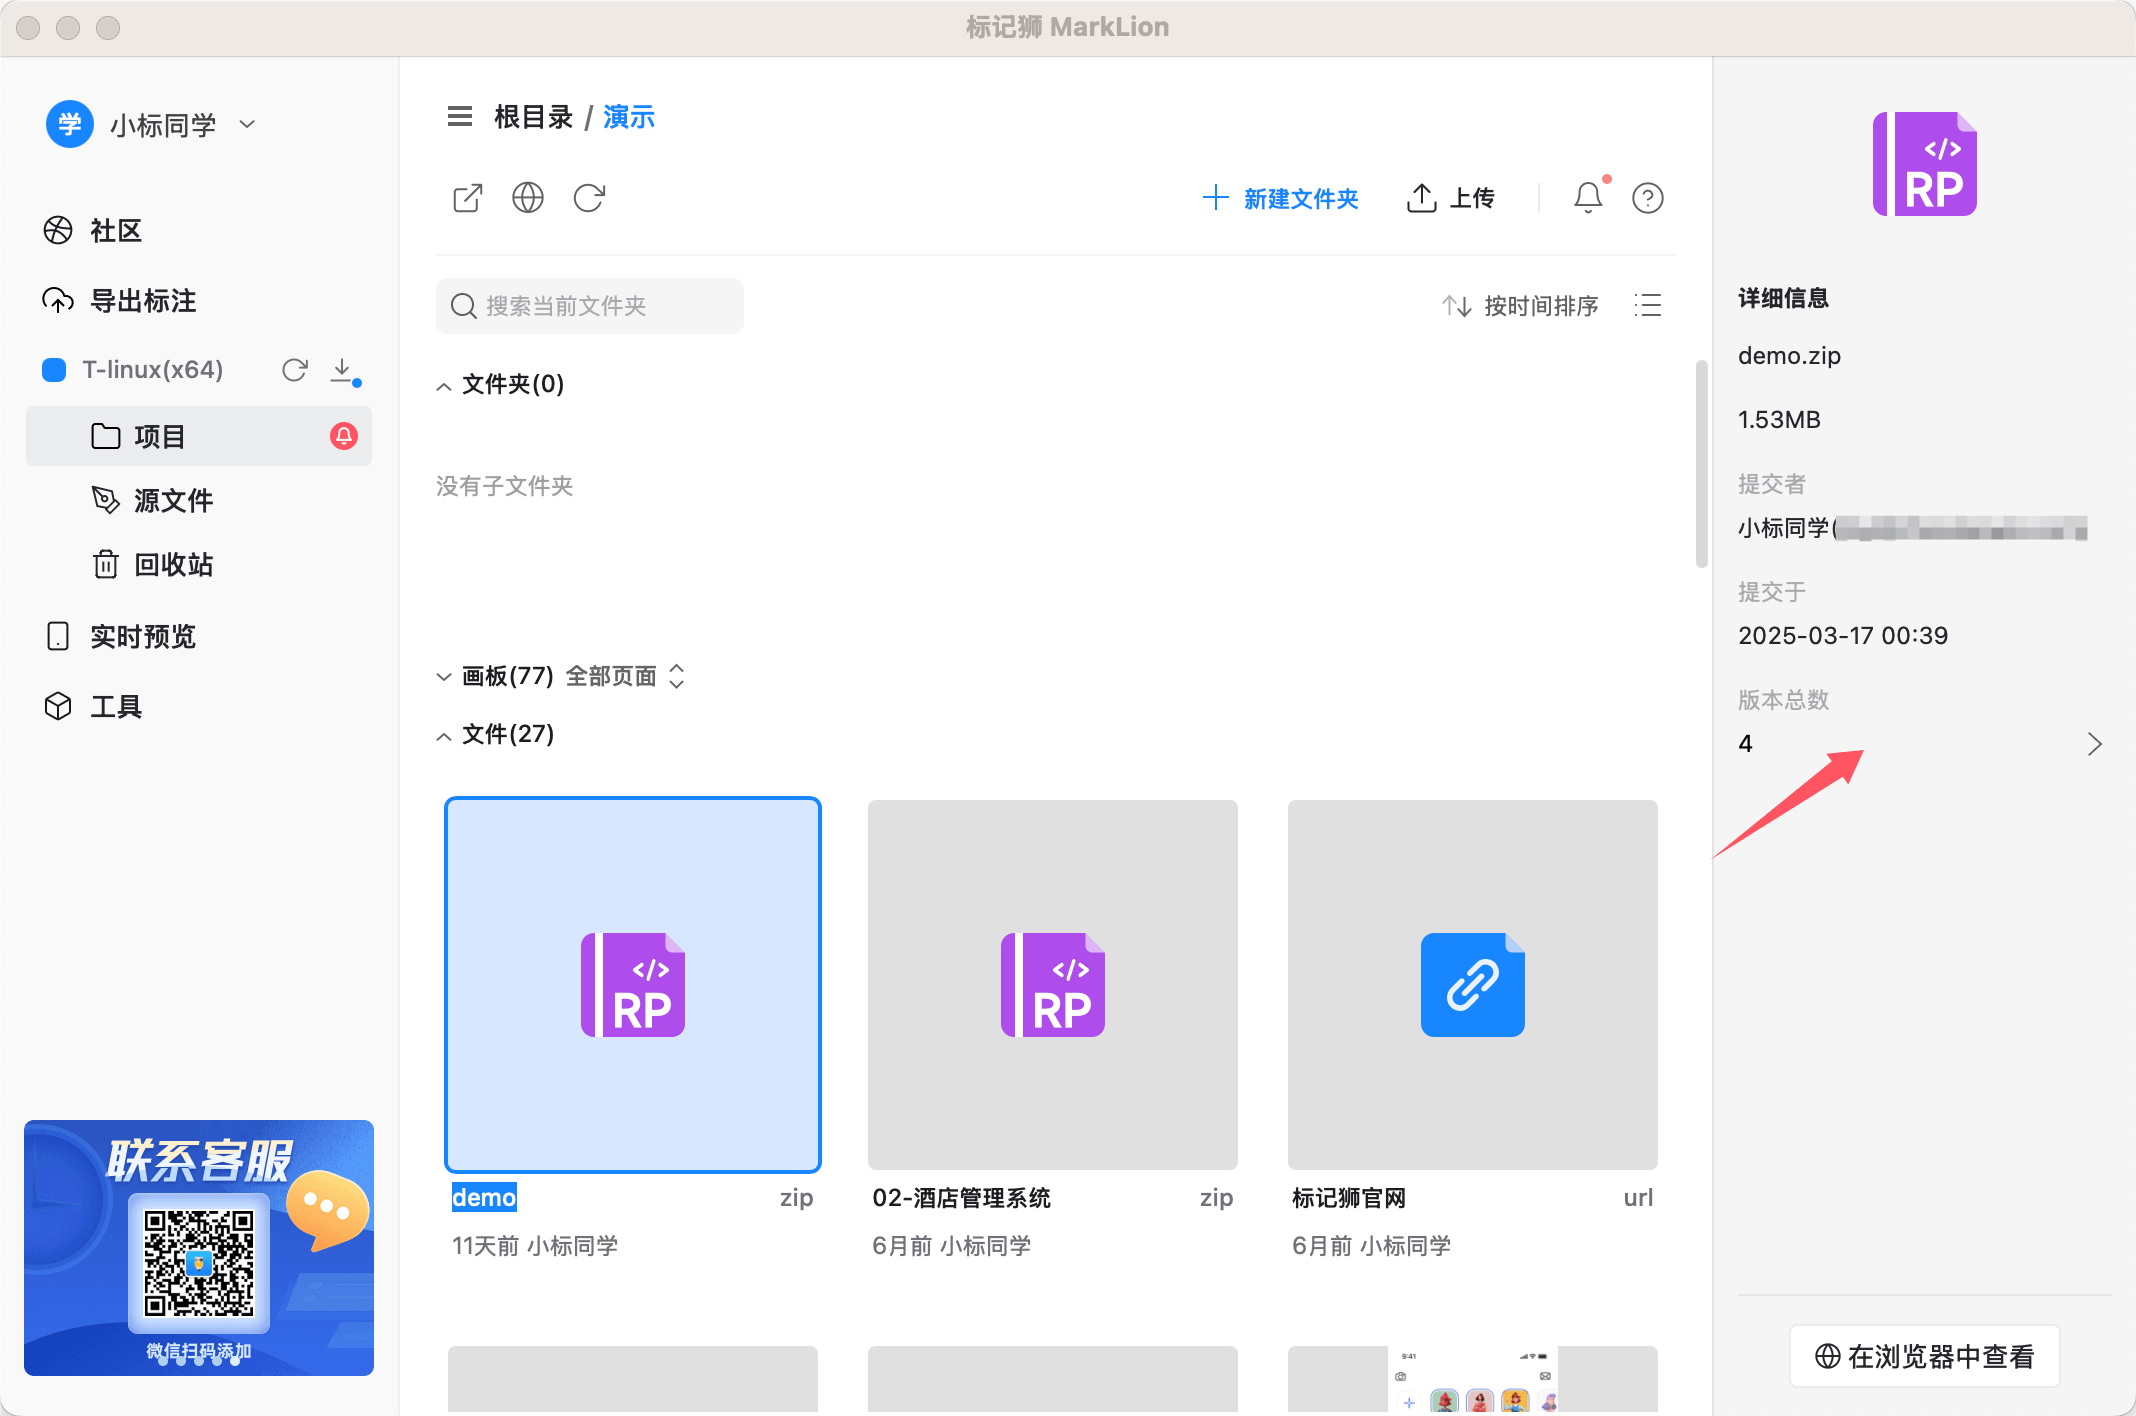Click the 搜索当前文件夹 search field
Image resolution: width=2136 pixels, height=1416 pixels.
click(x=589, y=306)
